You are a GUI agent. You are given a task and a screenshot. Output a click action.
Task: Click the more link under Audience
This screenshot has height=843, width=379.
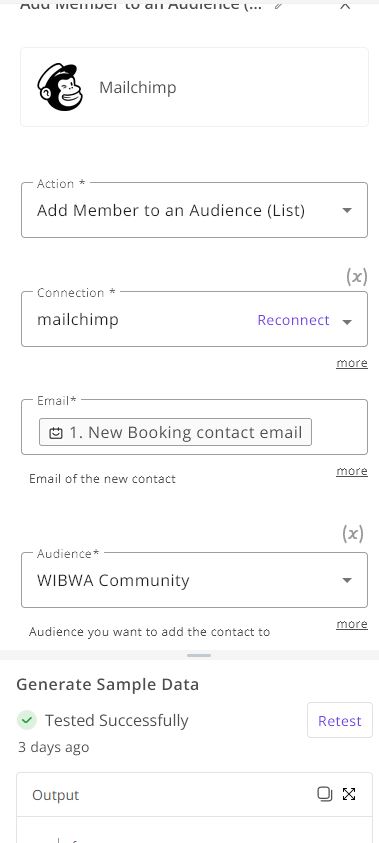point(352,624)
